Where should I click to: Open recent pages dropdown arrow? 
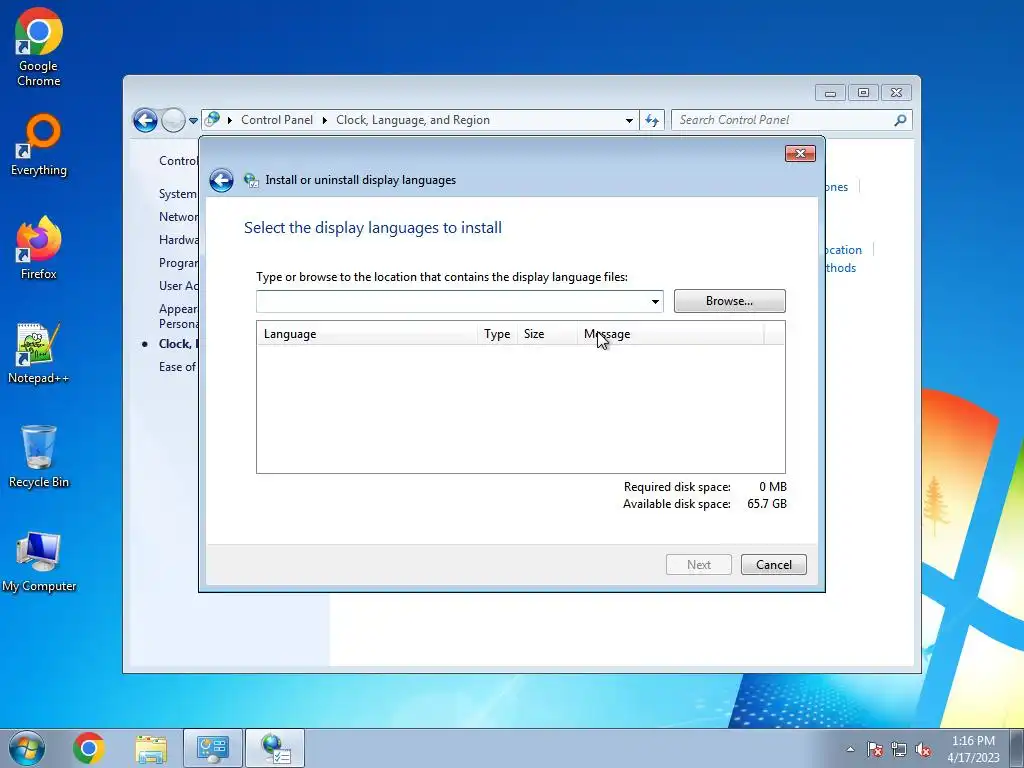coord(193,121)
